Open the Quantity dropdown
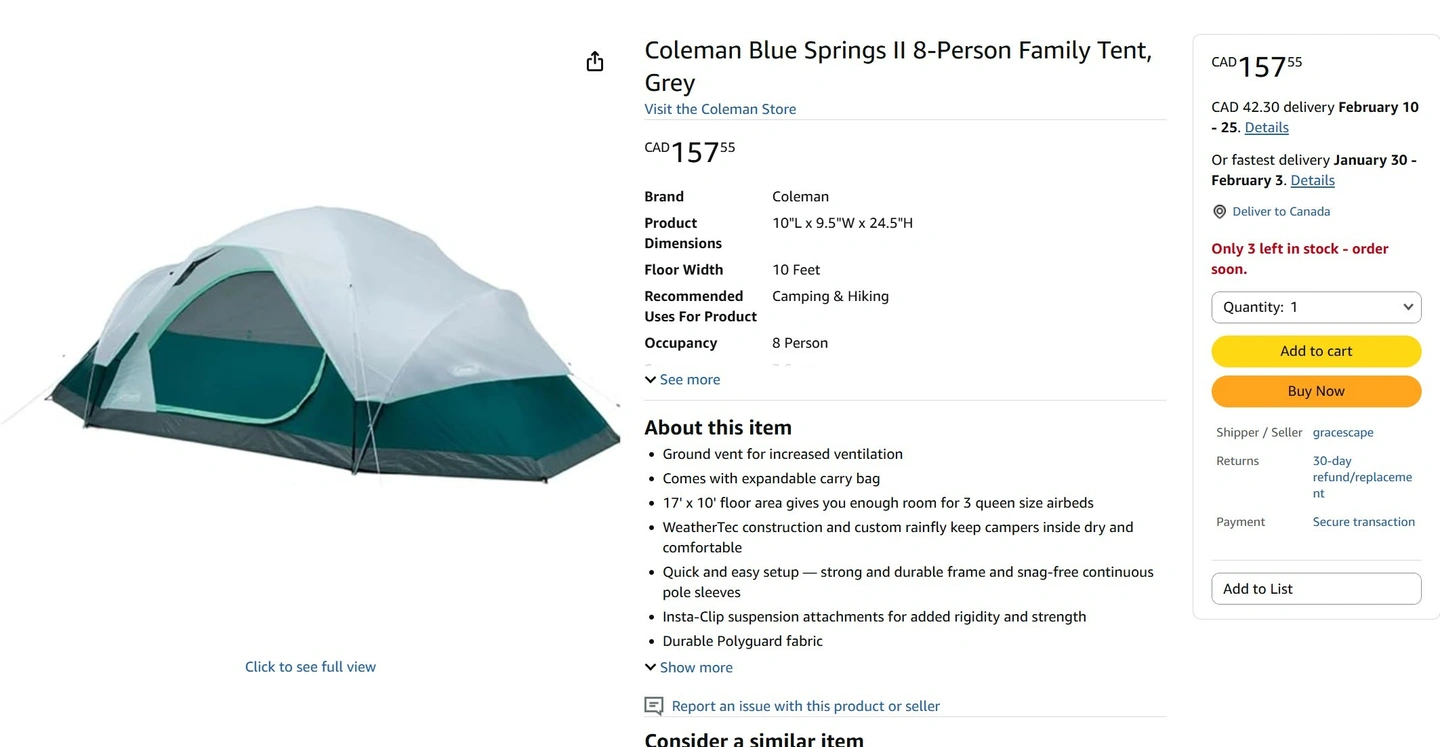The image size is (1440, 747). 1316,307
